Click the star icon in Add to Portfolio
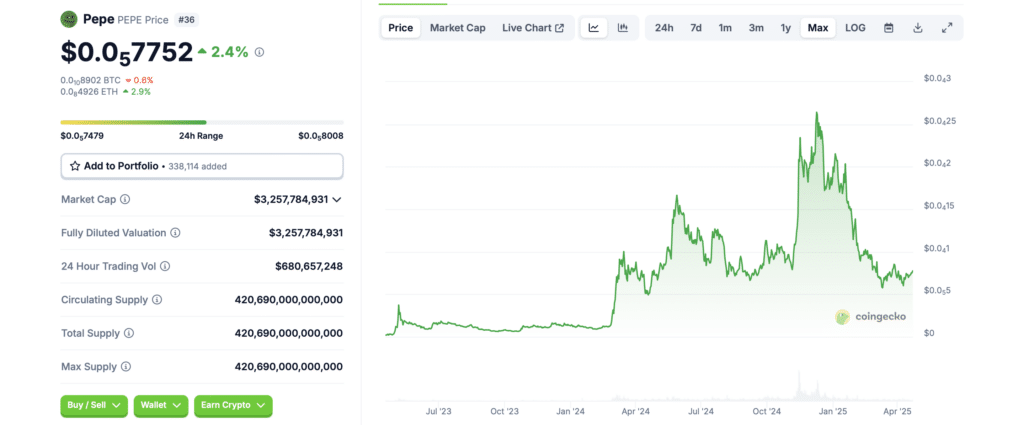 (x=75, y=166)
